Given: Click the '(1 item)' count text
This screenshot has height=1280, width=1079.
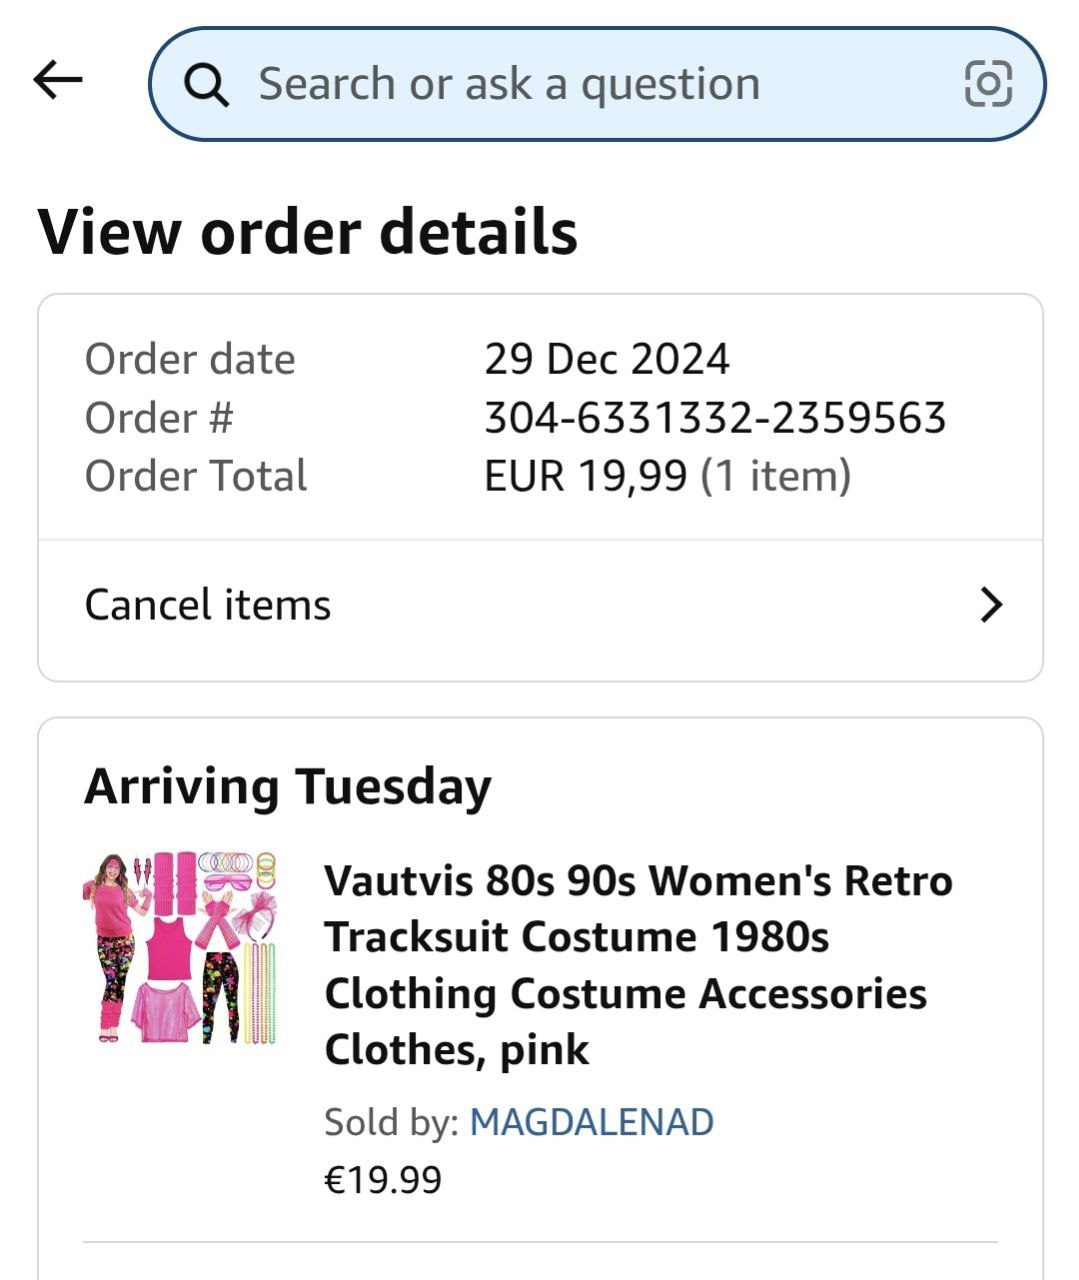Looking at the screenshot, I should coord(776,476).
